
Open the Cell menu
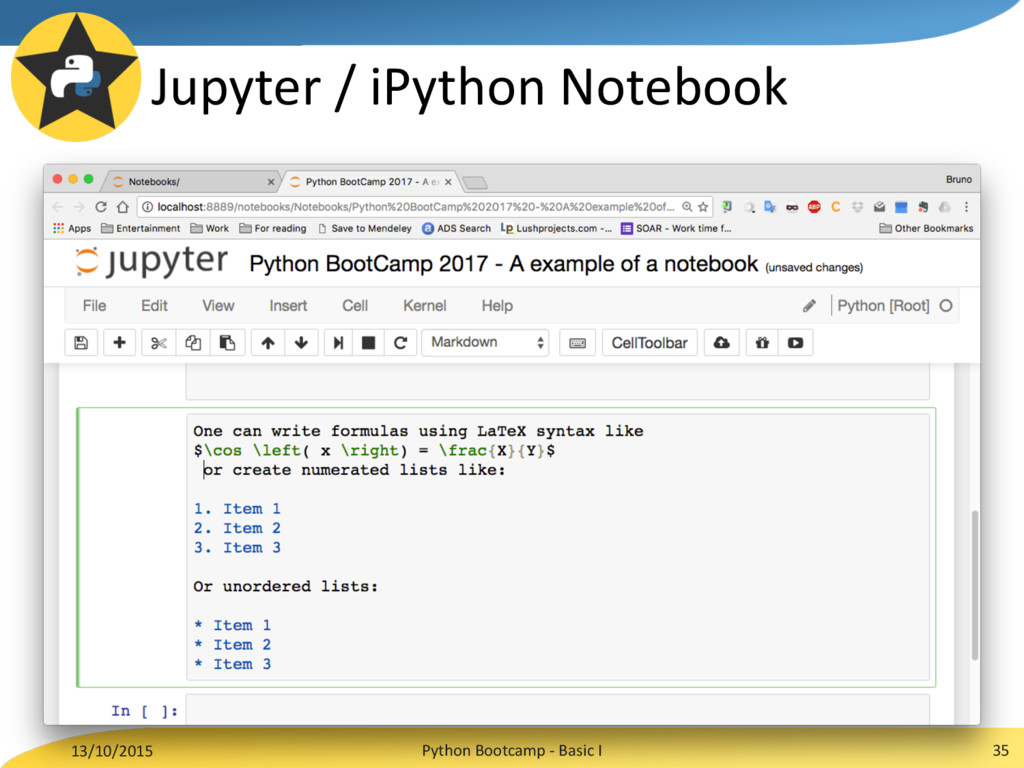355,306
